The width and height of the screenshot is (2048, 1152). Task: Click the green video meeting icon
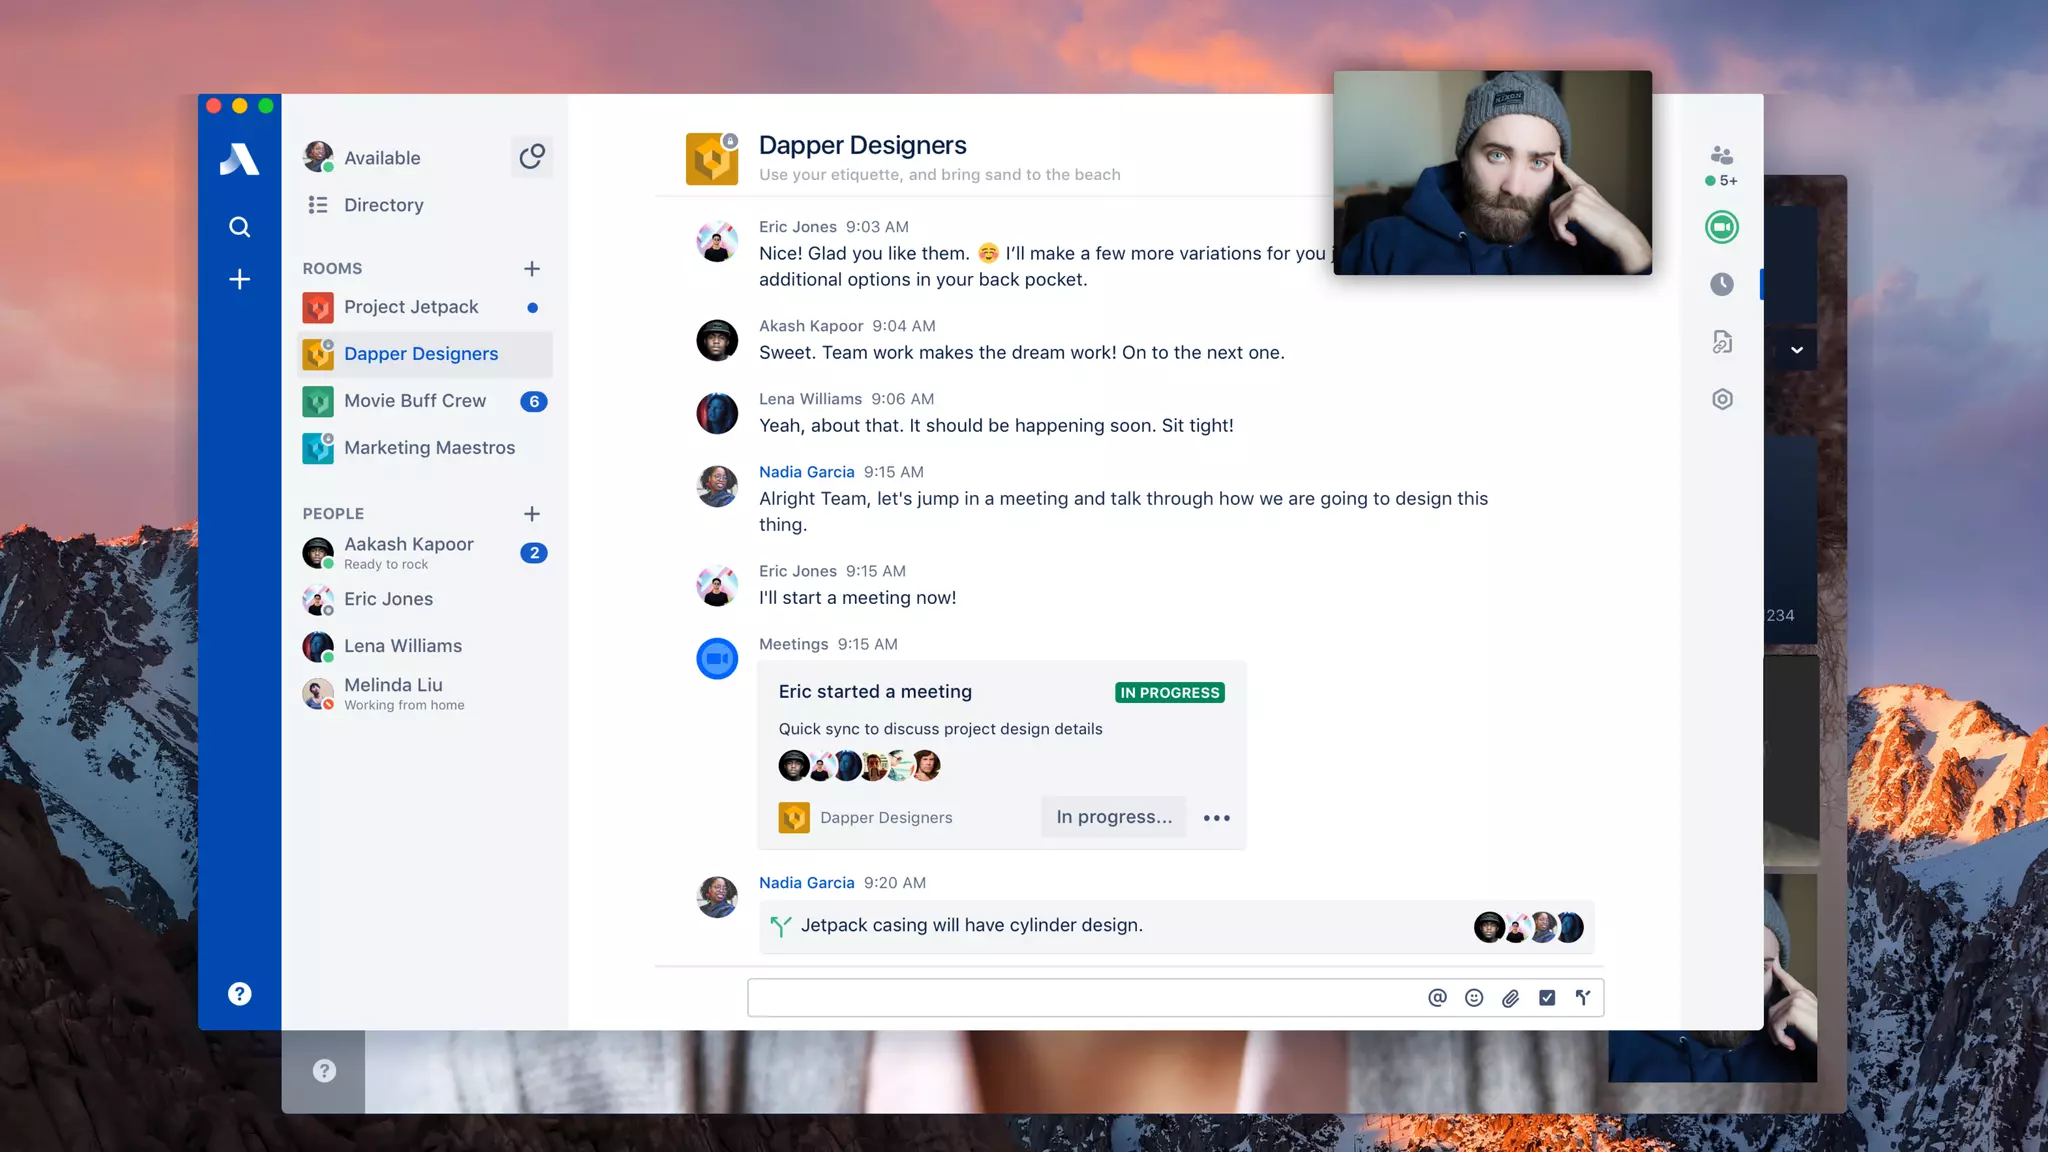[x=1721, y=227]
